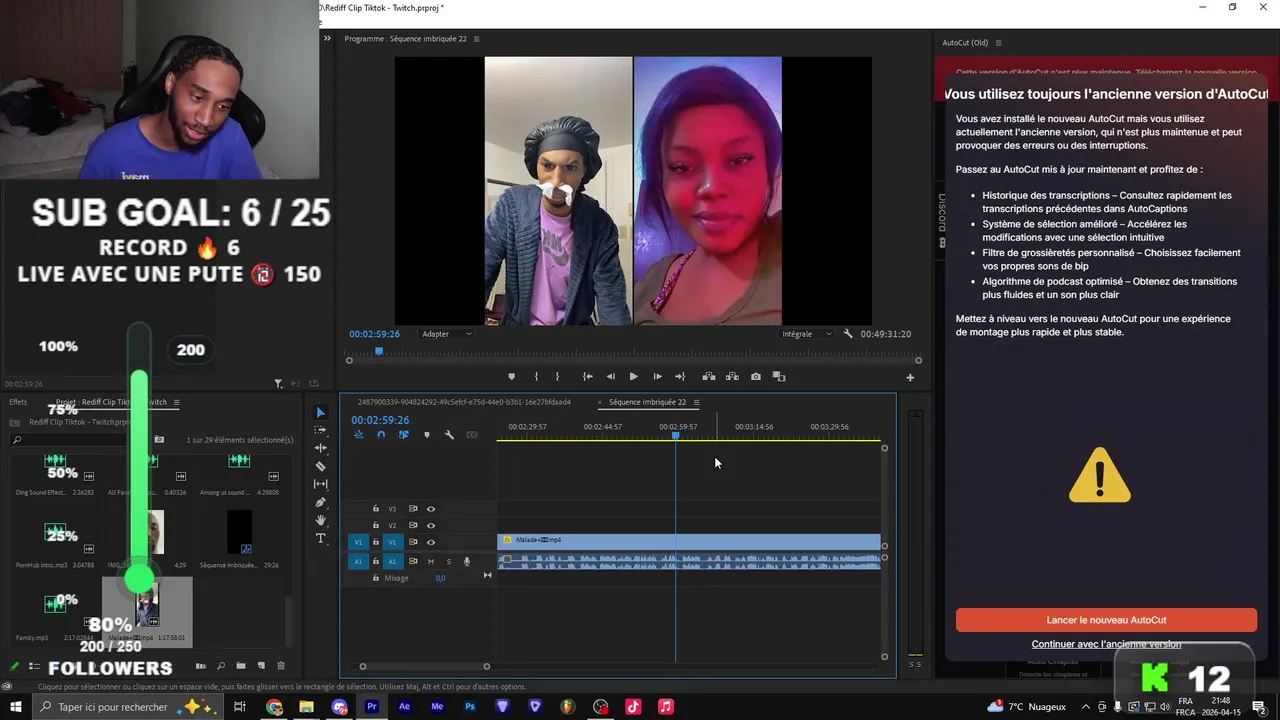Select the Type tool
Image resolution: width=1280 pixels, height=720 pixels.
(320, 538)
